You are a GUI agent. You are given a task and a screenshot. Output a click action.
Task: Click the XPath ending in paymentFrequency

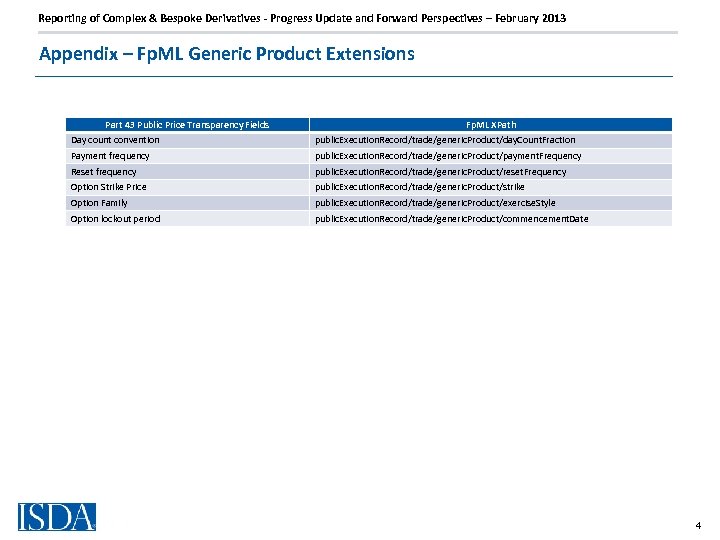[448, 156]
